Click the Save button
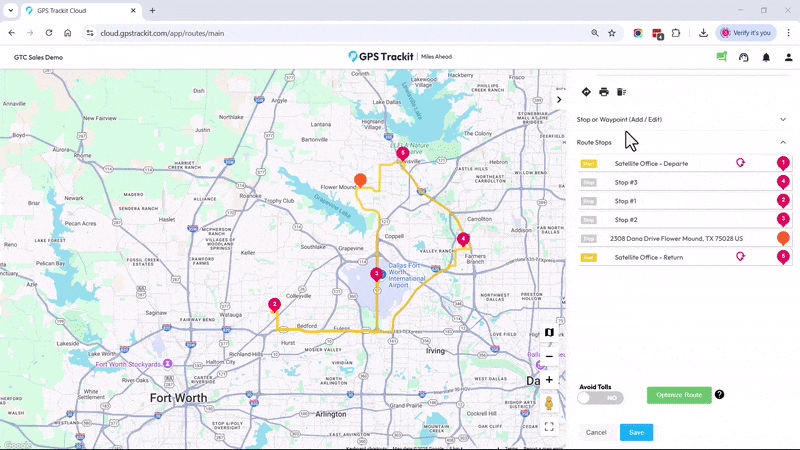800x450 pixels. point(636,432)
